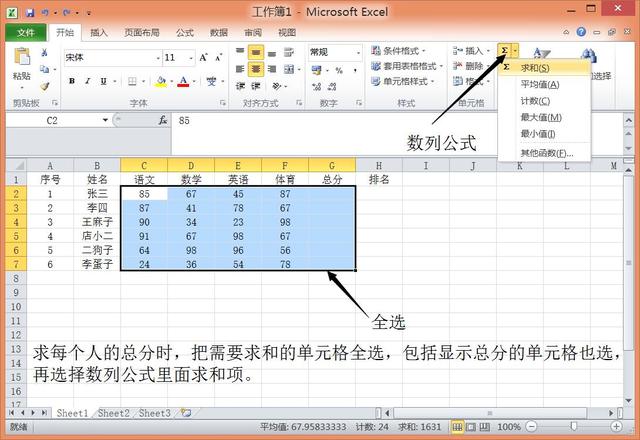
Task: Click the center align icon
Action: [256, 69]
